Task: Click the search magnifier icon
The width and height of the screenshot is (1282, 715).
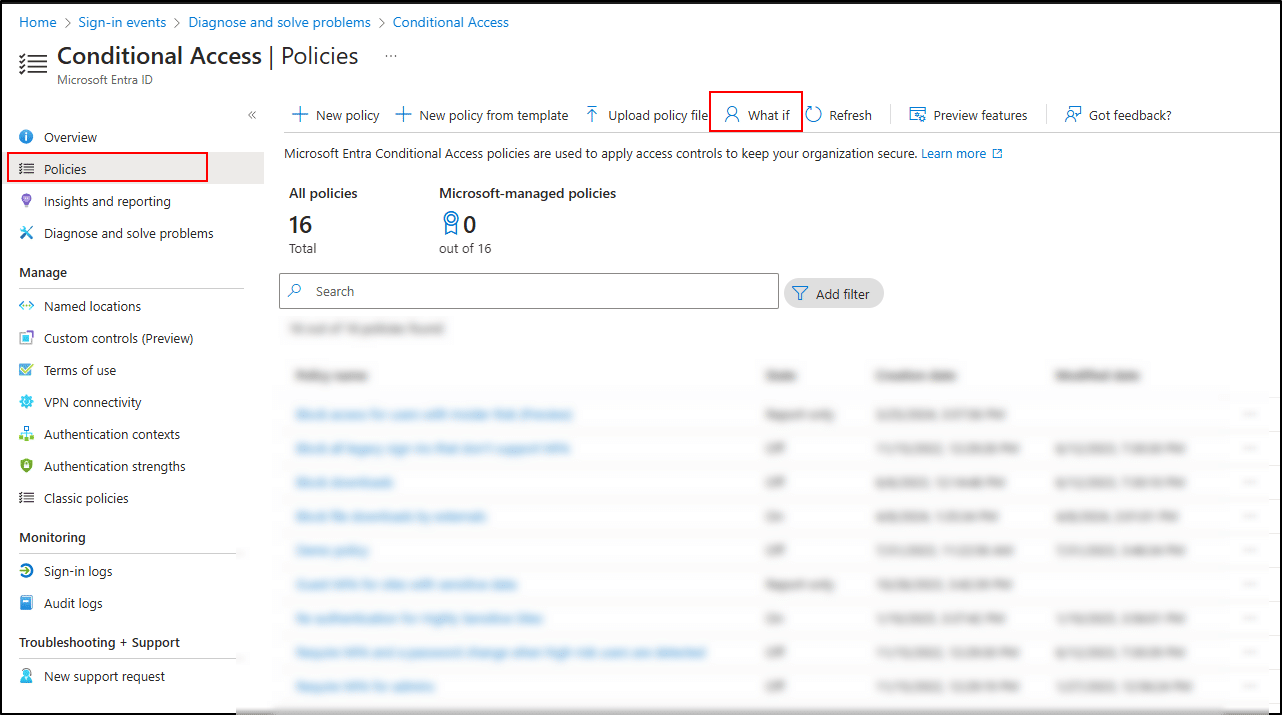Action: [295, 291]
